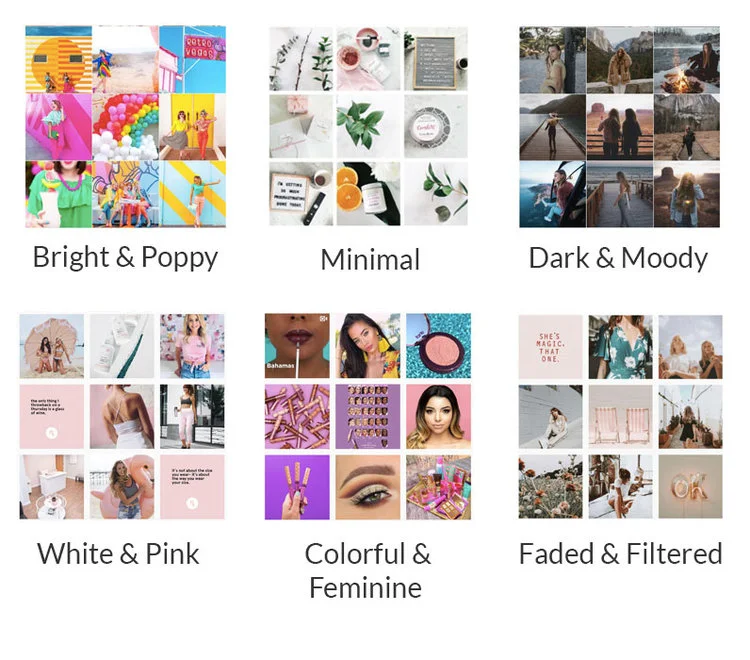Click the grey letter board photo
This screenshot has width=750, height=660.
[x=436, y=59]
